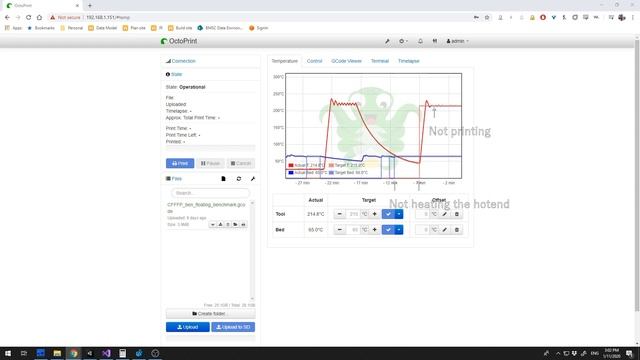Open the GCode Viewer tab

(346, 61)
